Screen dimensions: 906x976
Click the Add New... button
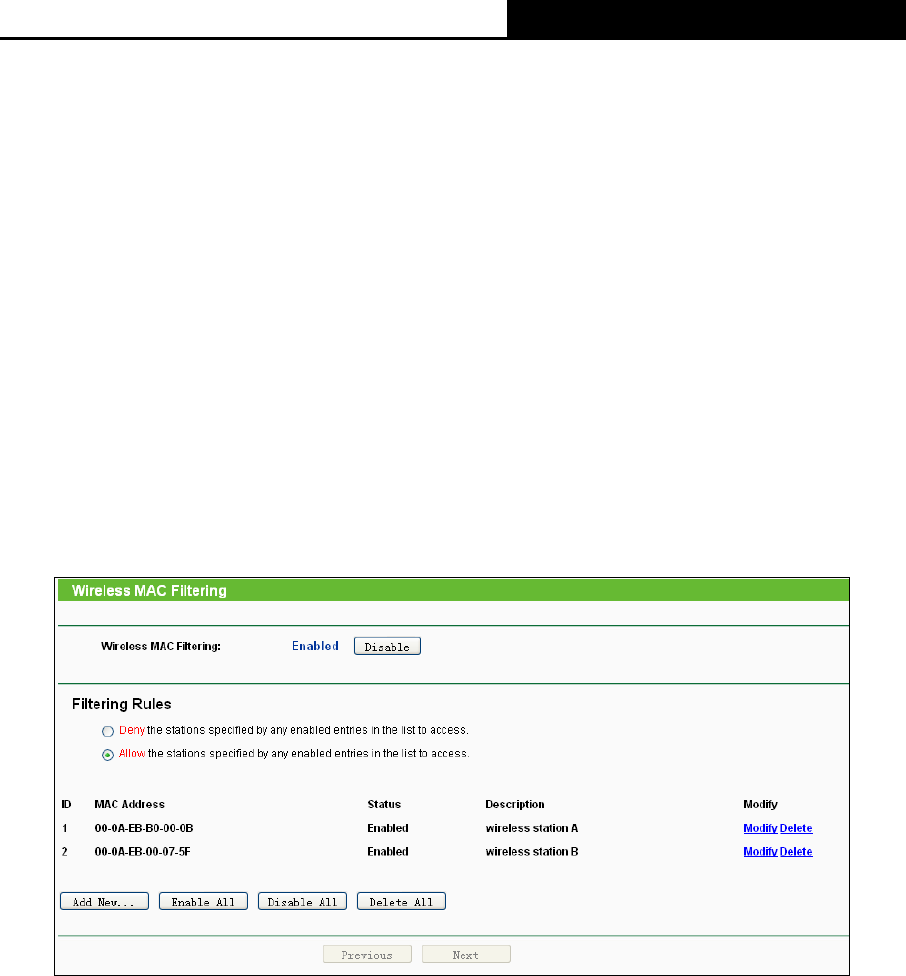pyautogui.click(x=105, y=901)
